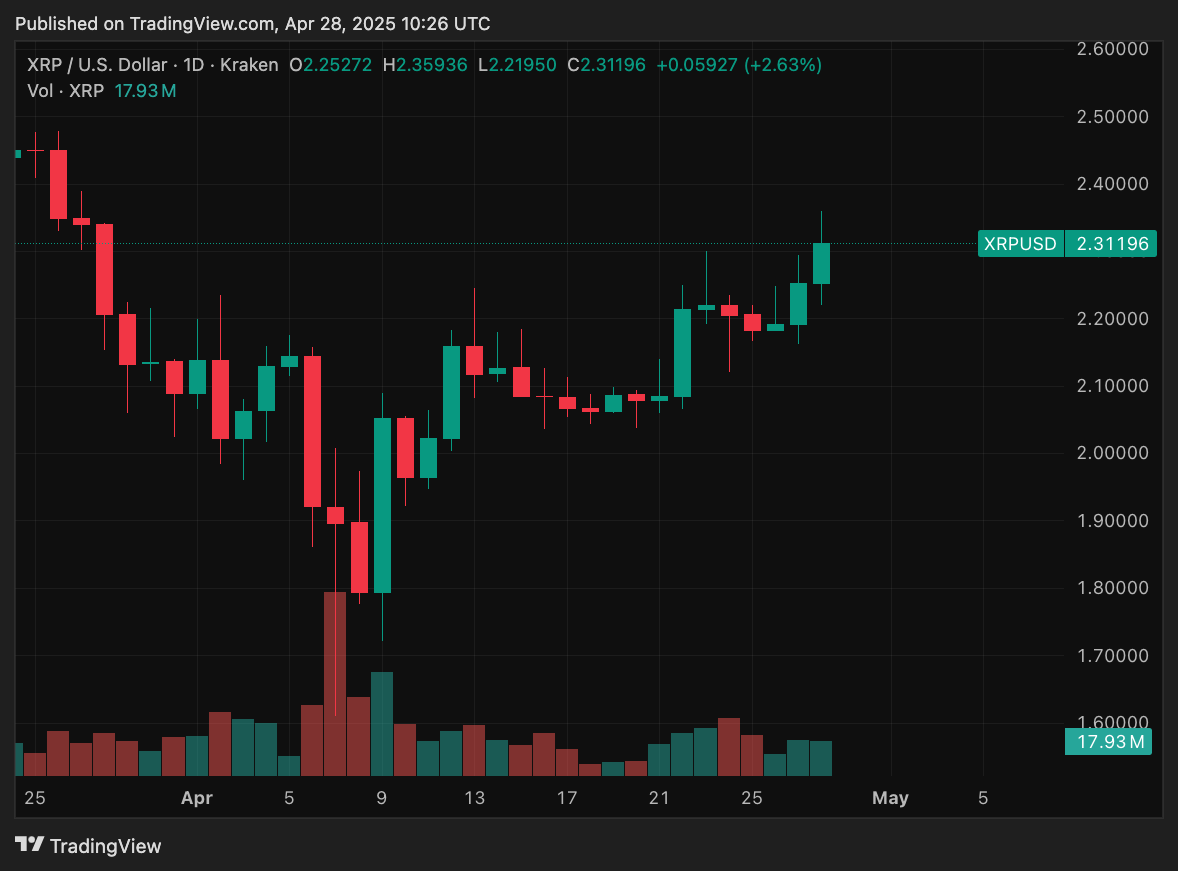Open the XRP / U.S. Dollar symbol title
Screen dimensions: 1178x871
[96, 65]
